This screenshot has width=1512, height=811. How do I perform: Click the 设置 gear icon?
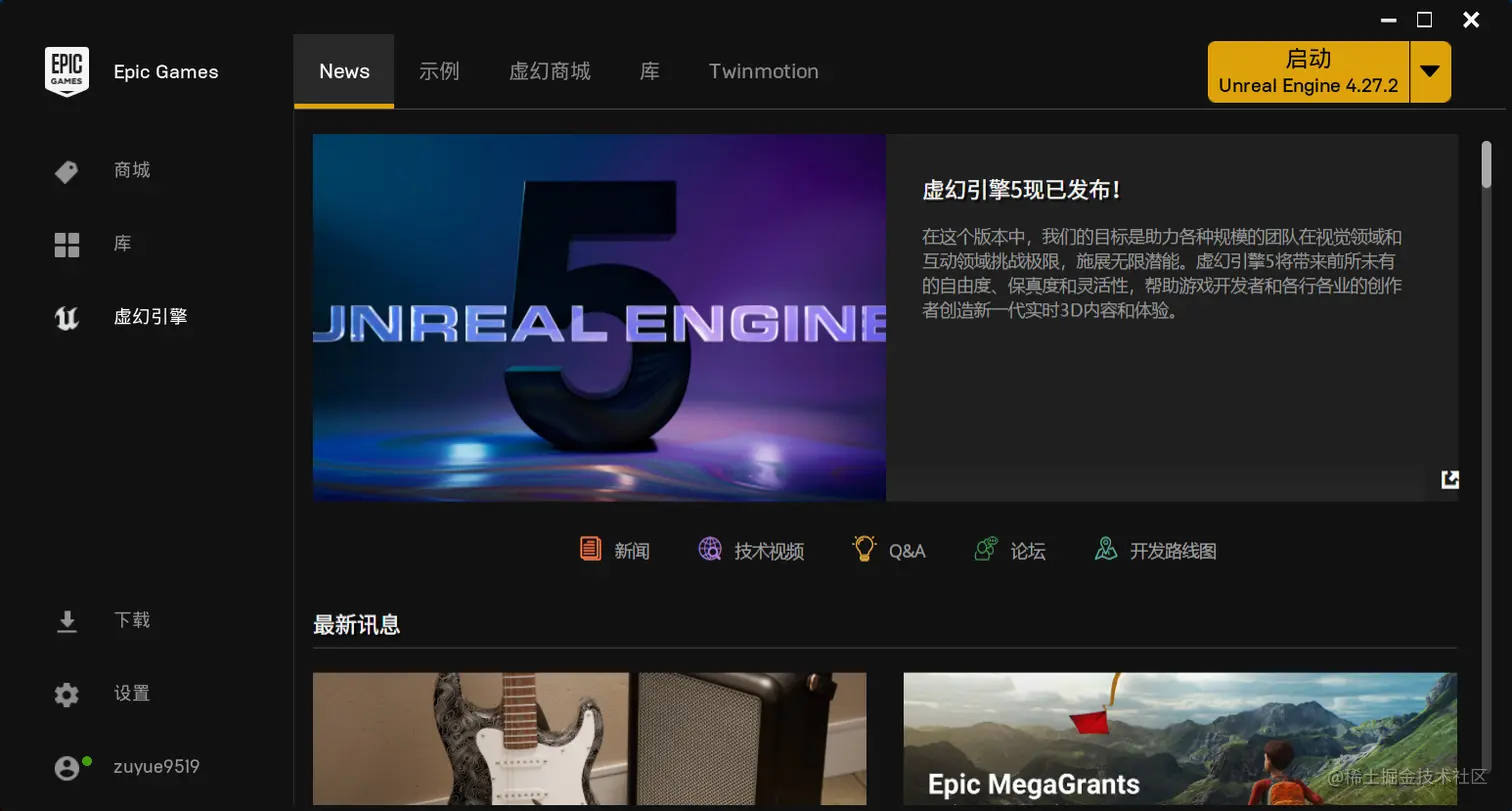[66, 695]
